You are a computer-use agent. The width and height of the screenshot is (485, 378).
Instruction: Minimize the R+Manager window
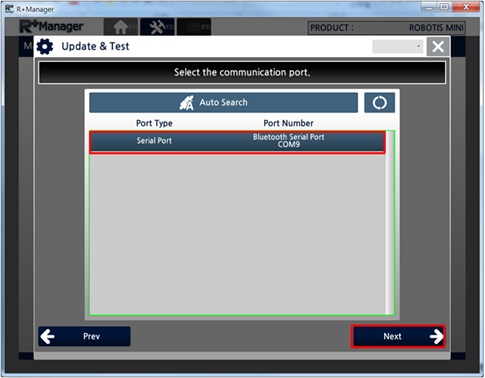click(429, 7)
